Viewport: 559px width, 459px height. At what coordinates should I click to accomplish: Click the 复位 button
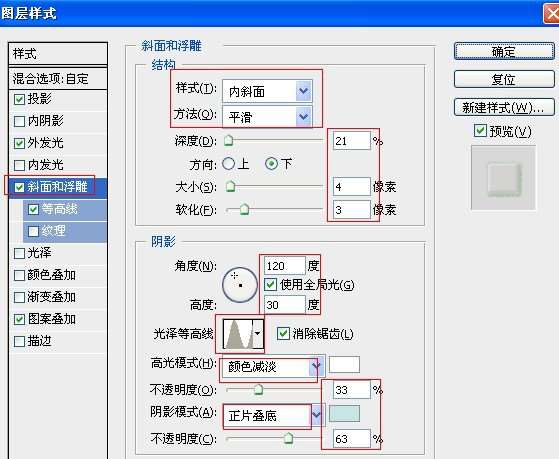(504, 79)
